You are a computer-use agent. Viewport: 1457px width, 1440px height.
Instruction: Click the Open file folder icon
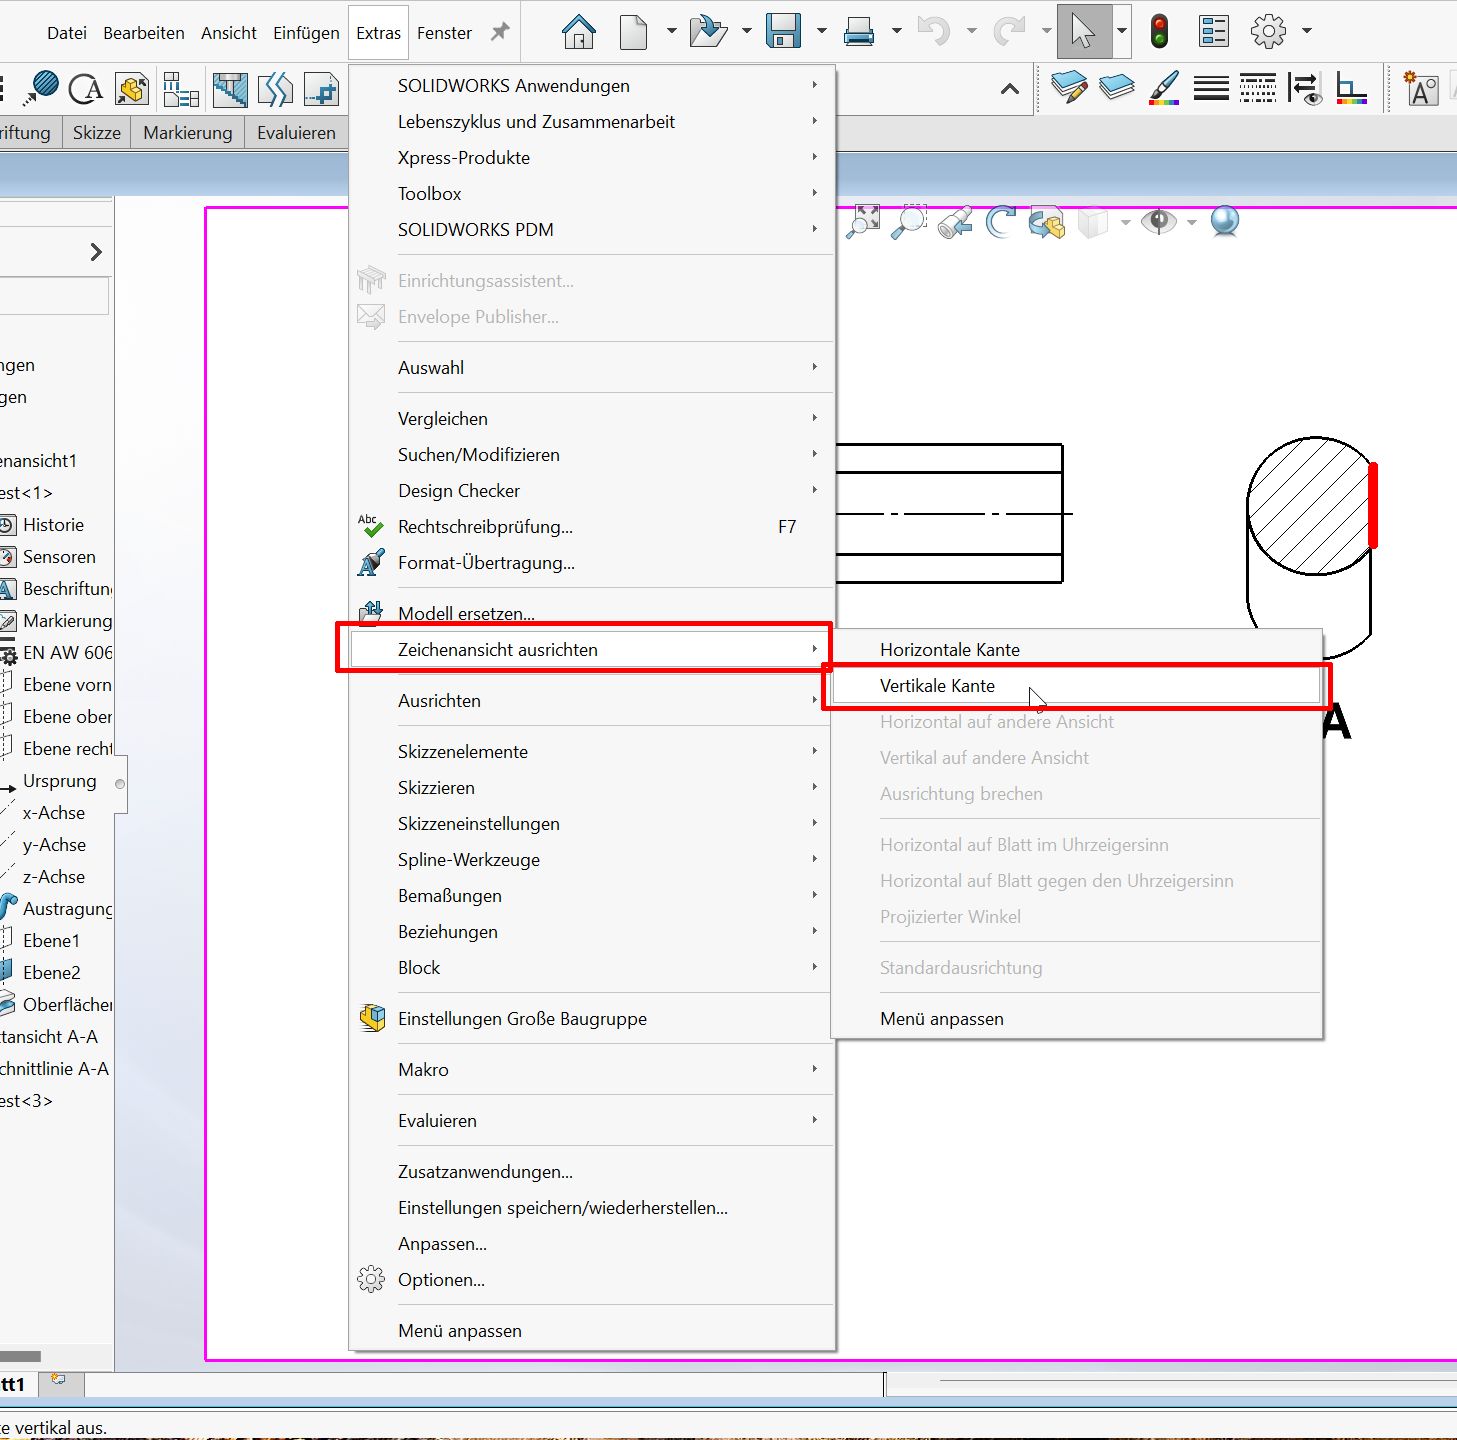(708, 32)
